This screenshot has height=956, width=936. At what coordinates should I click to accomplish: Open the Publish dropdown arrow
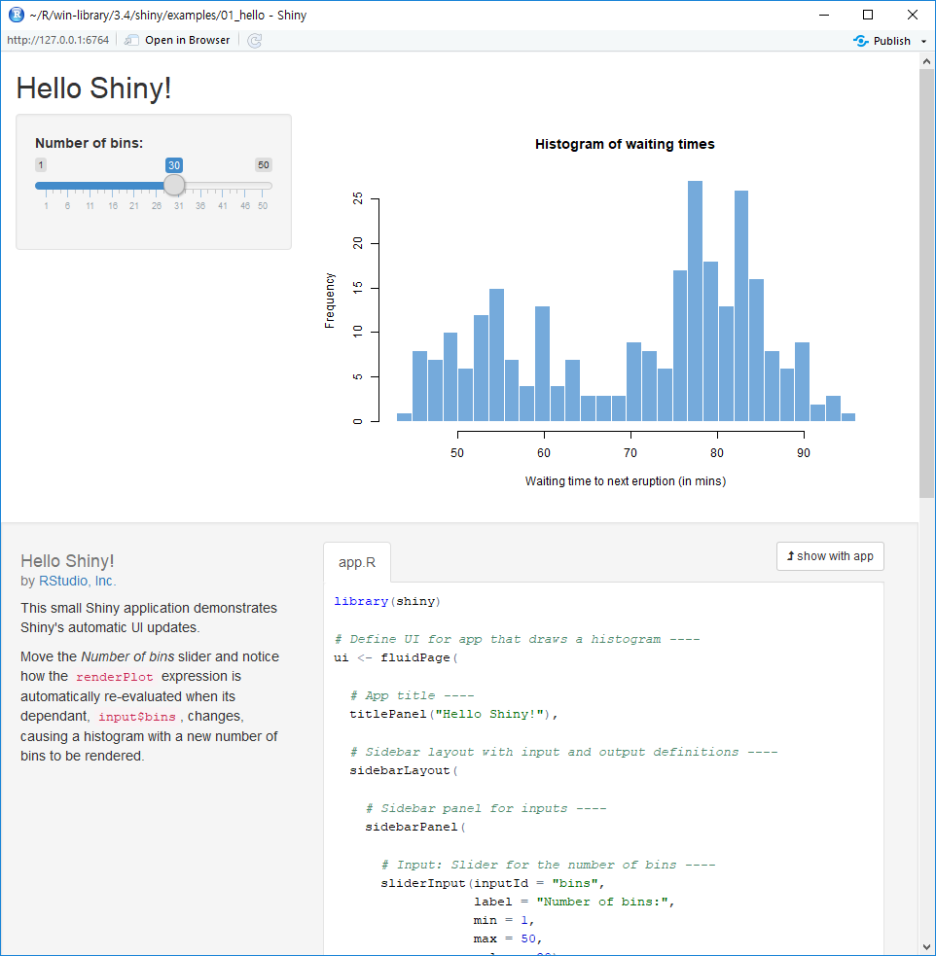click(x=923, y=41)
